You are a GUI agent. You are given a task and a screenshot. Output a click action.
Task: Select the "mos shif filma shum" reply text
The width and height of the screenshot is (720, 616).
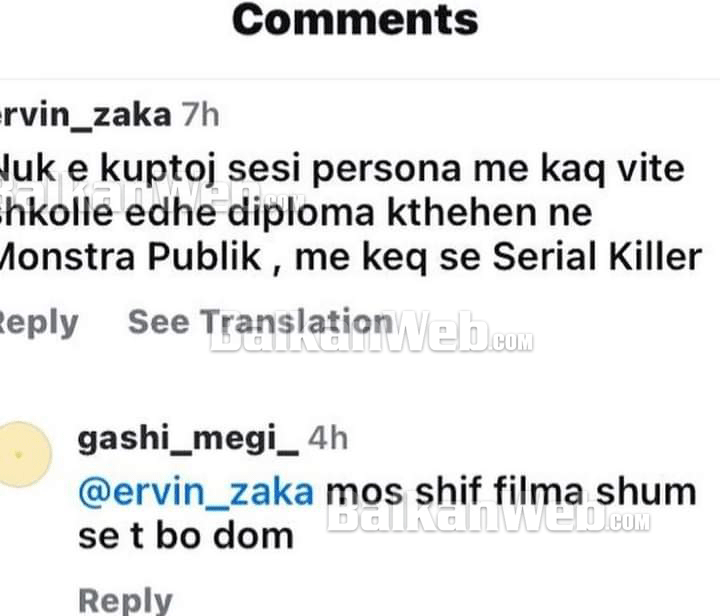511,493
